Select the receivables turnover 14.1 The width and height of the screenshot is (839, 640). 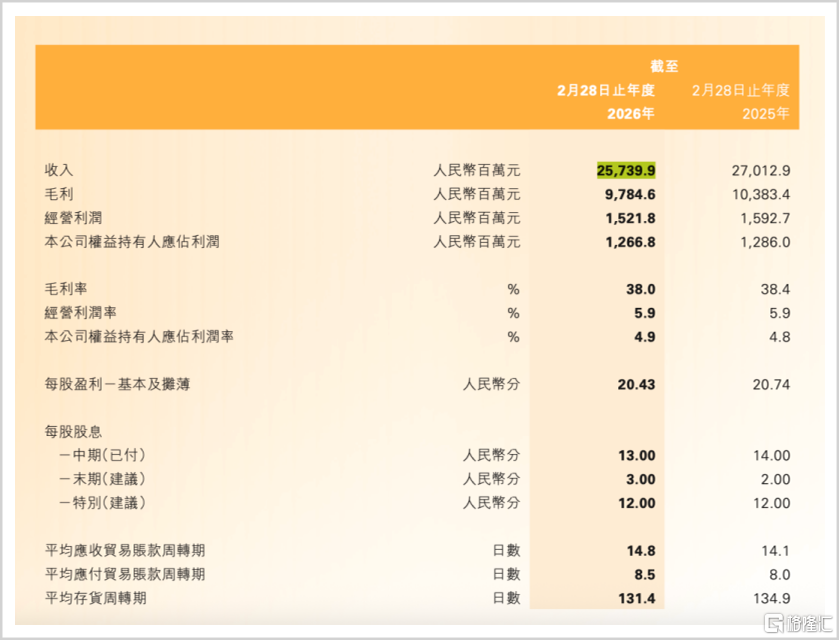tap(776, 551)
